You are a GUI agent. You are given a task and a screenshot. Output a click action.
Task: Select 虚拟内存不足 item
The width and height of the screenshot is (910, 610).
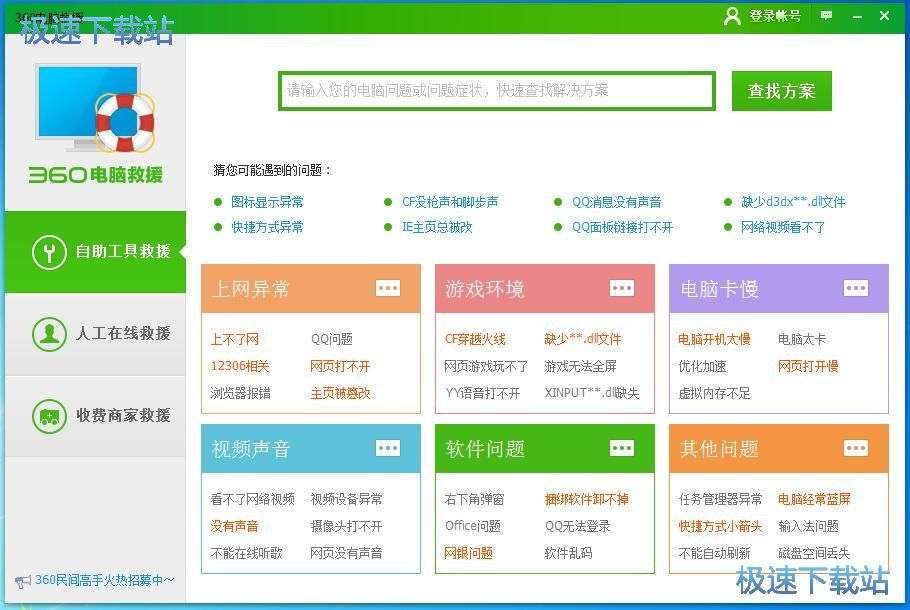(714, 393)
